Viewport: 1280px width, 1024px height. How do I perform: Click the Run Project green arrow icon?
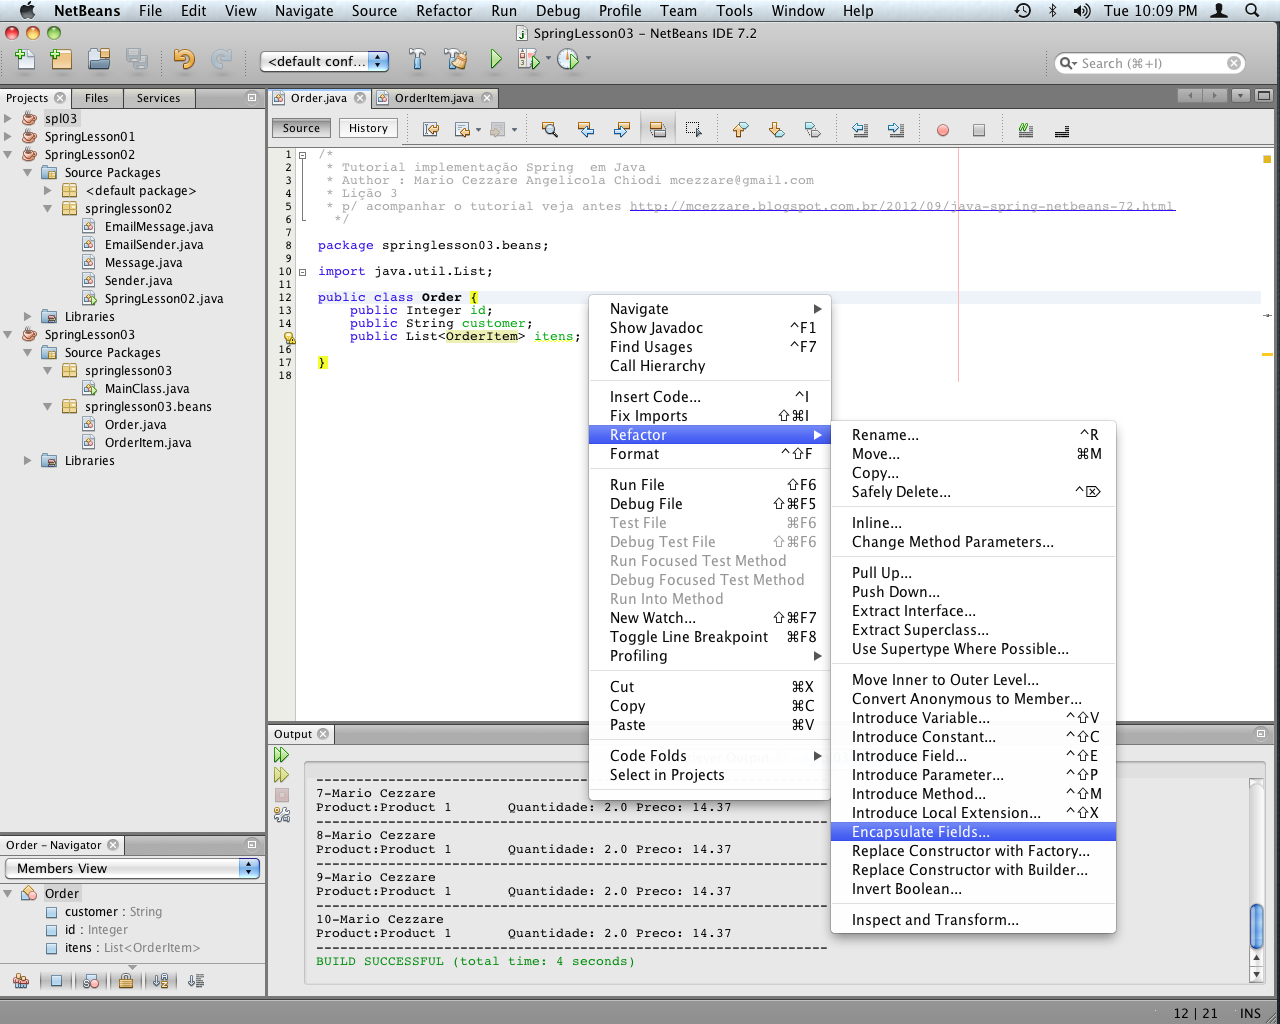tap(496, 60)
